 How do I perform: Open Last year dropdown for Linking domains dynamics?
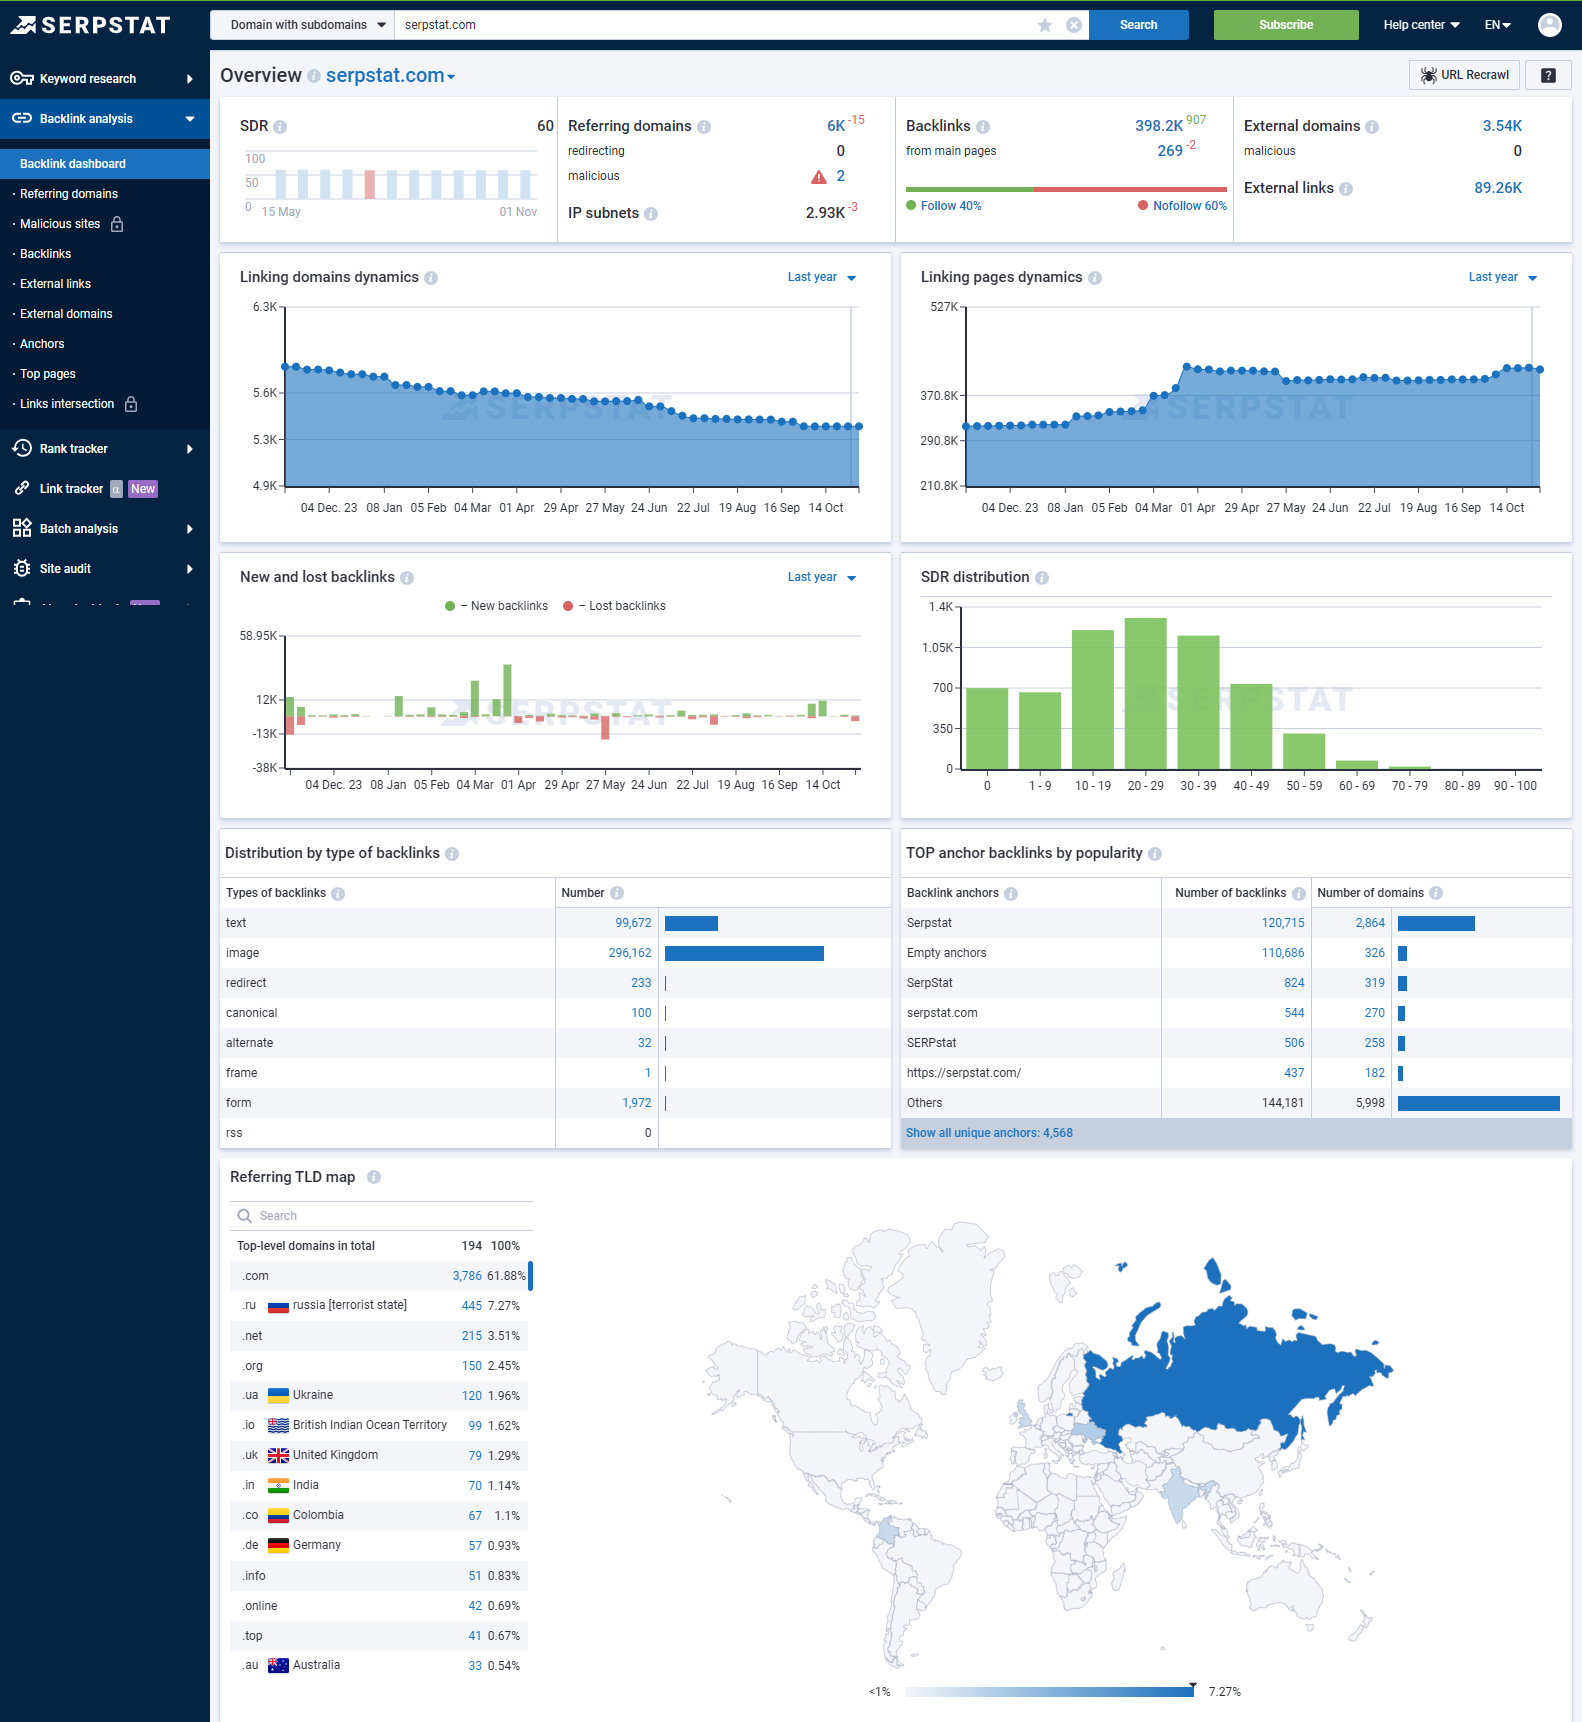pos(822,277)
